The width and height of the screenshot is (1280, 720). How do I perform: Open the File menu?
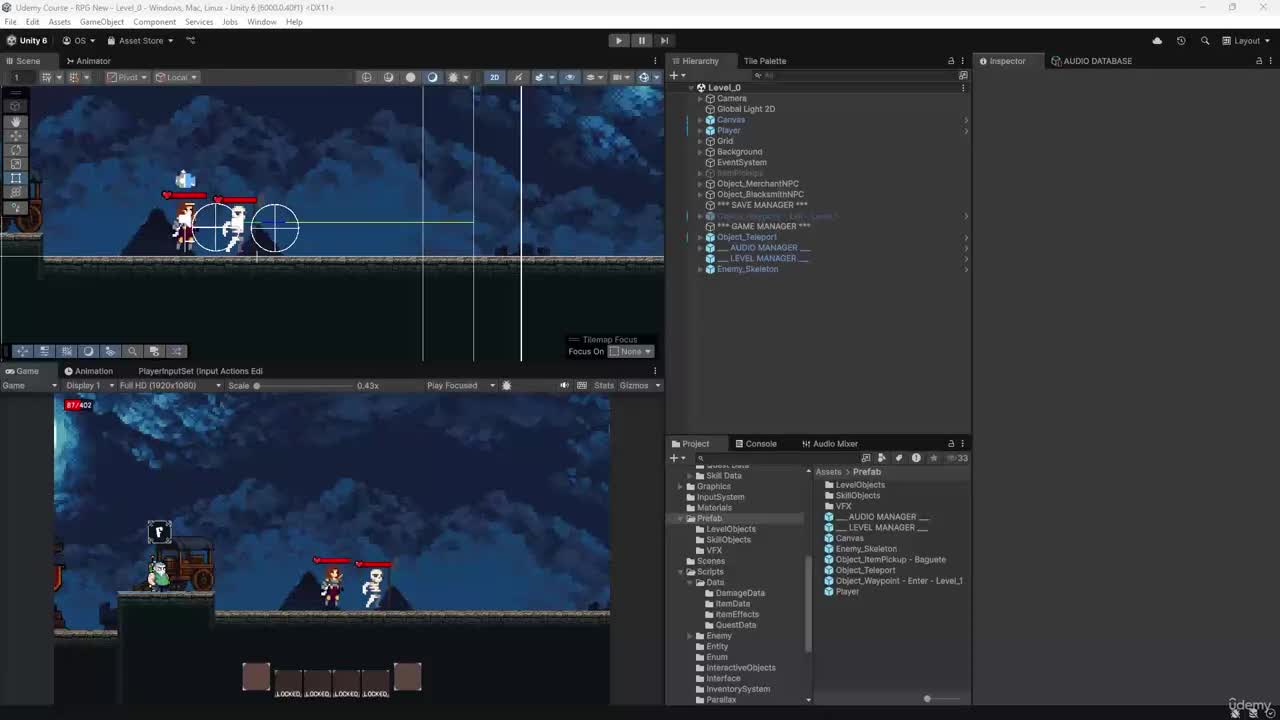[x=10, y=22]
